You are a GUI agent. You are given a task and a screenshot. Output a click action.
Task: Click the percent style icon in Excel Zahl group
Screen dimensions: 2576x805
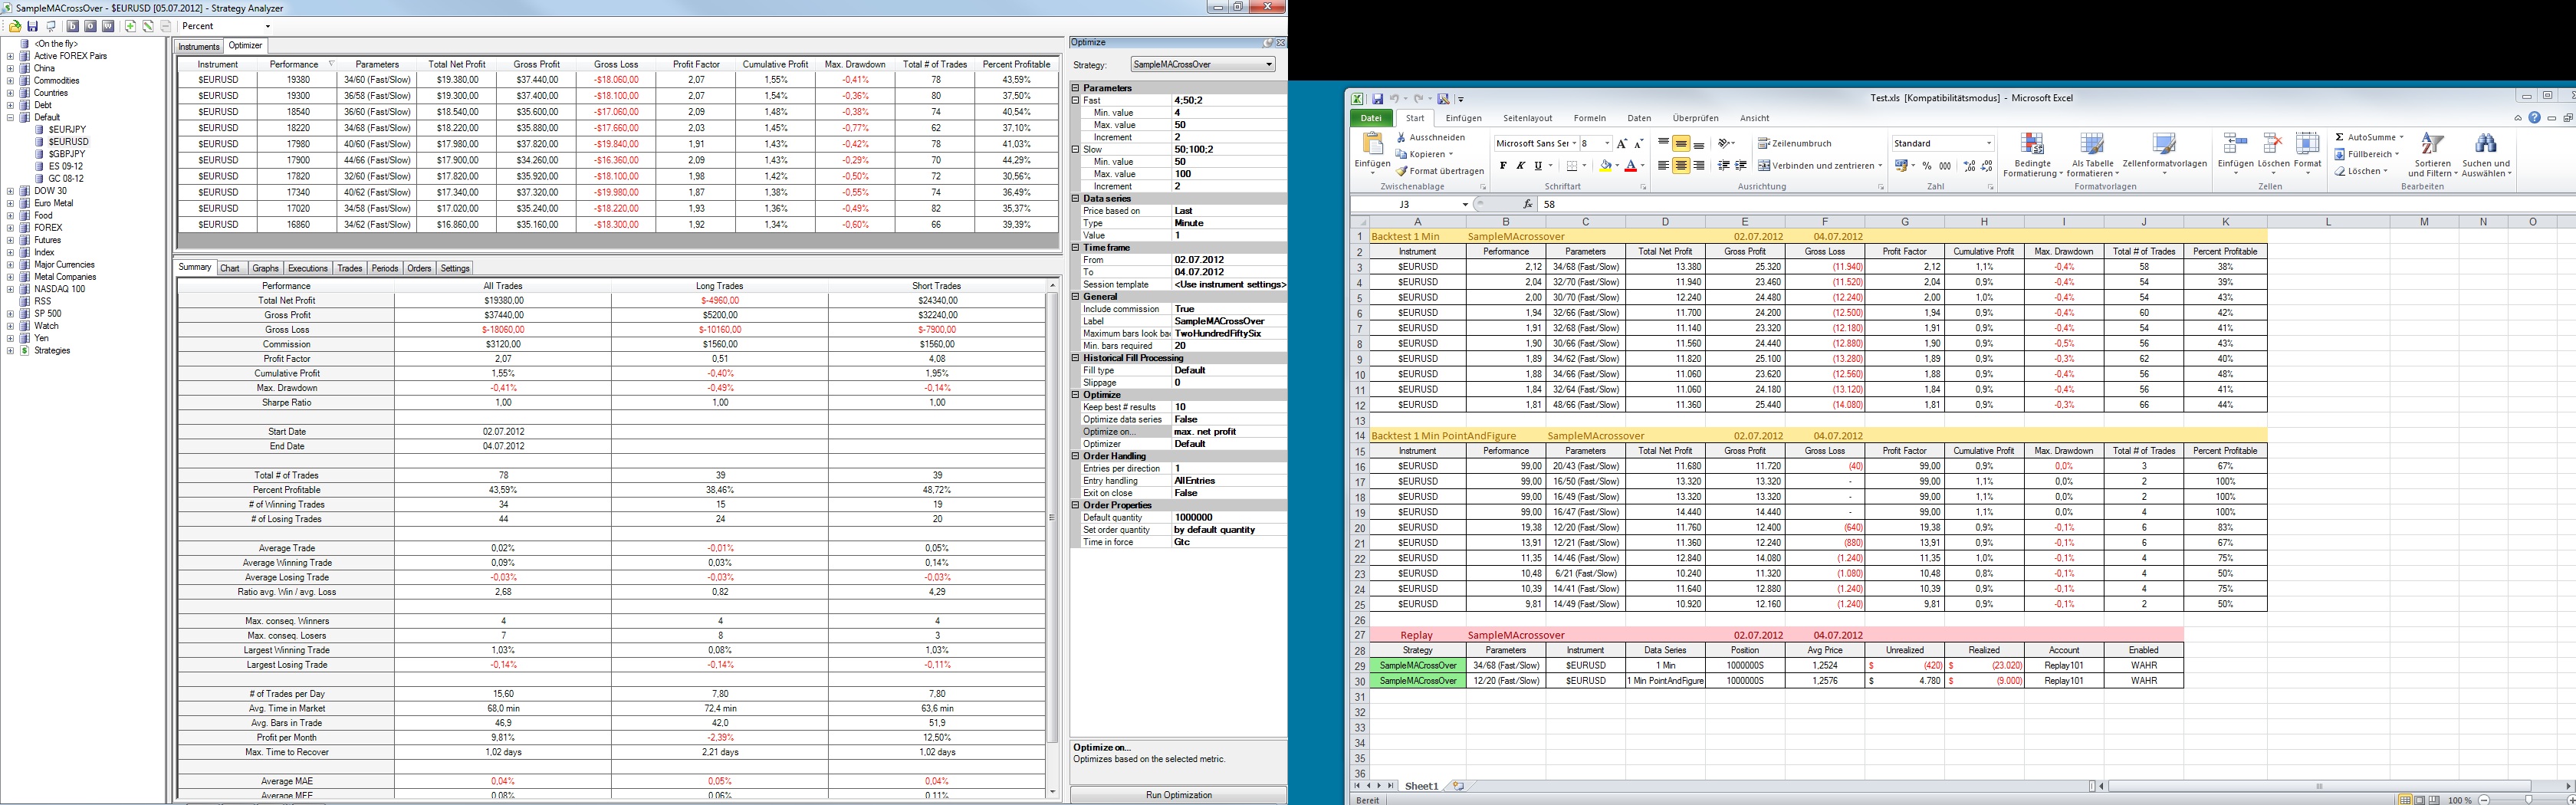1927,166
